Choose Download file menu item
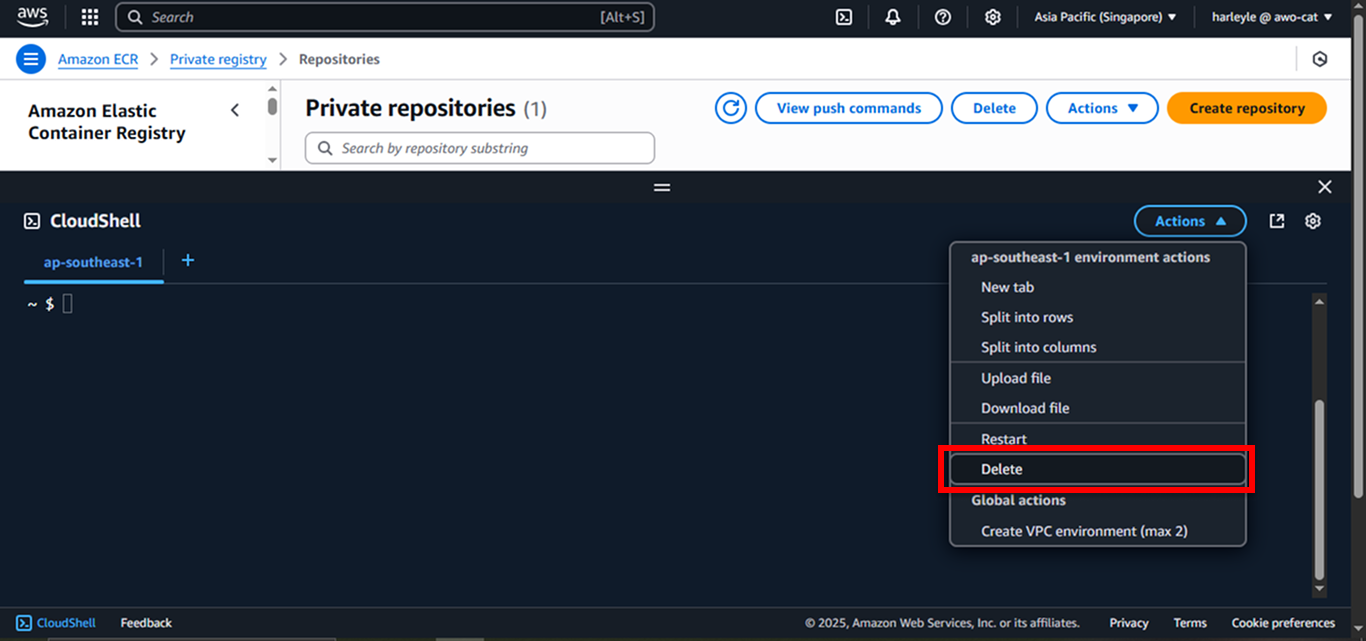This screenshot has height=641, width=1366. coord(1098,408)
